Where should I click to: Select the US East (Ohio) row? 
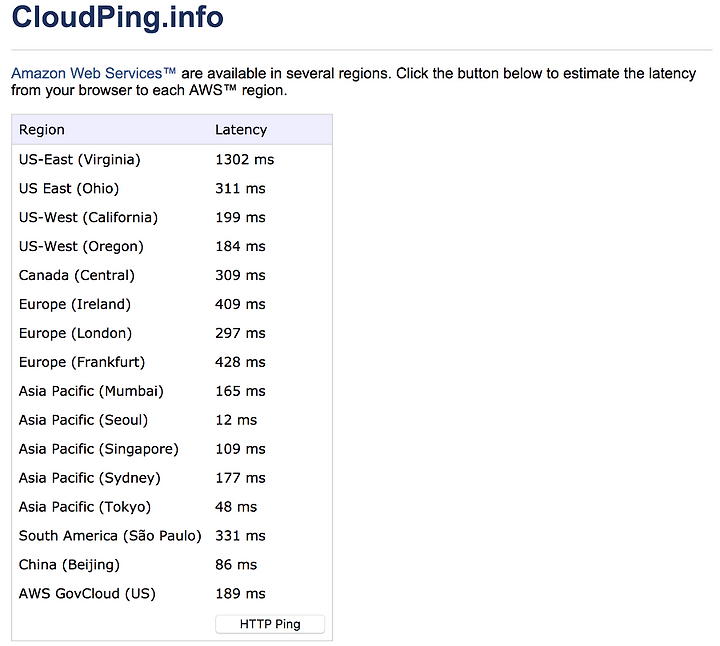pyautogui.click(x=172, y=189)
